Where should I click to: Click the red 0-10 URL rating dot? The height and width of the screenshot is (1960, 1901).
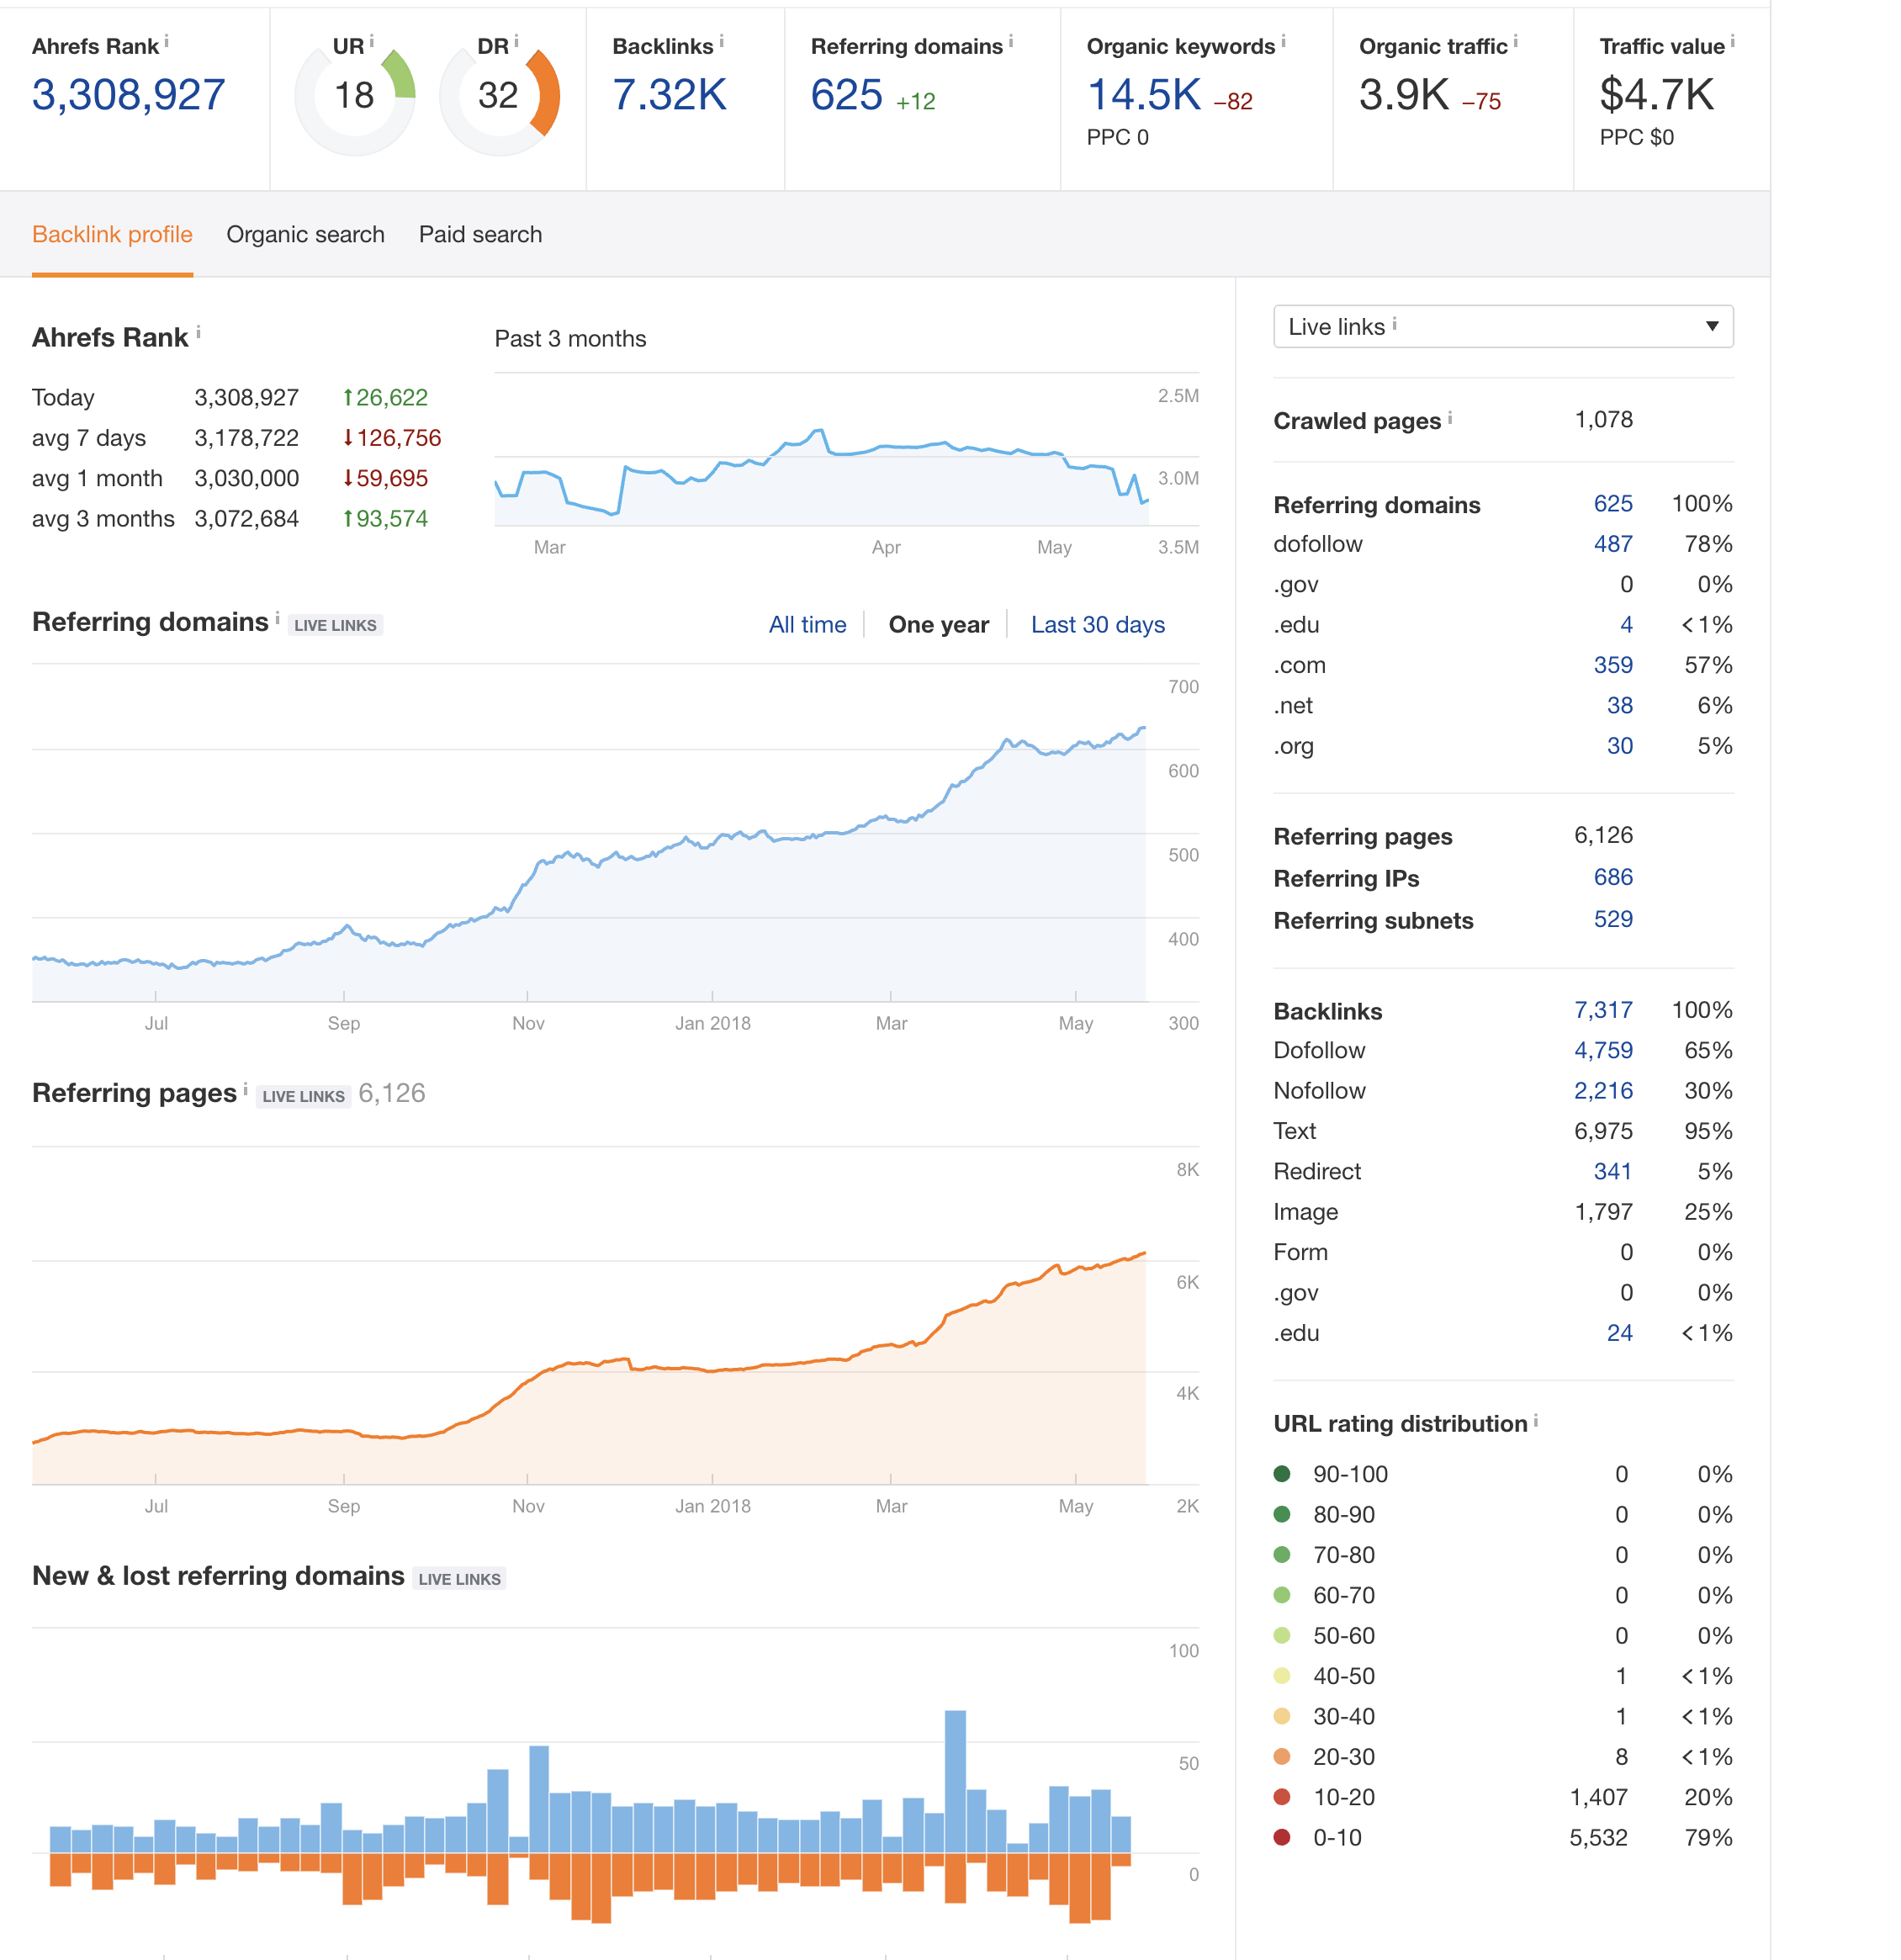pyautogui.click(x=1282, y=1837)
